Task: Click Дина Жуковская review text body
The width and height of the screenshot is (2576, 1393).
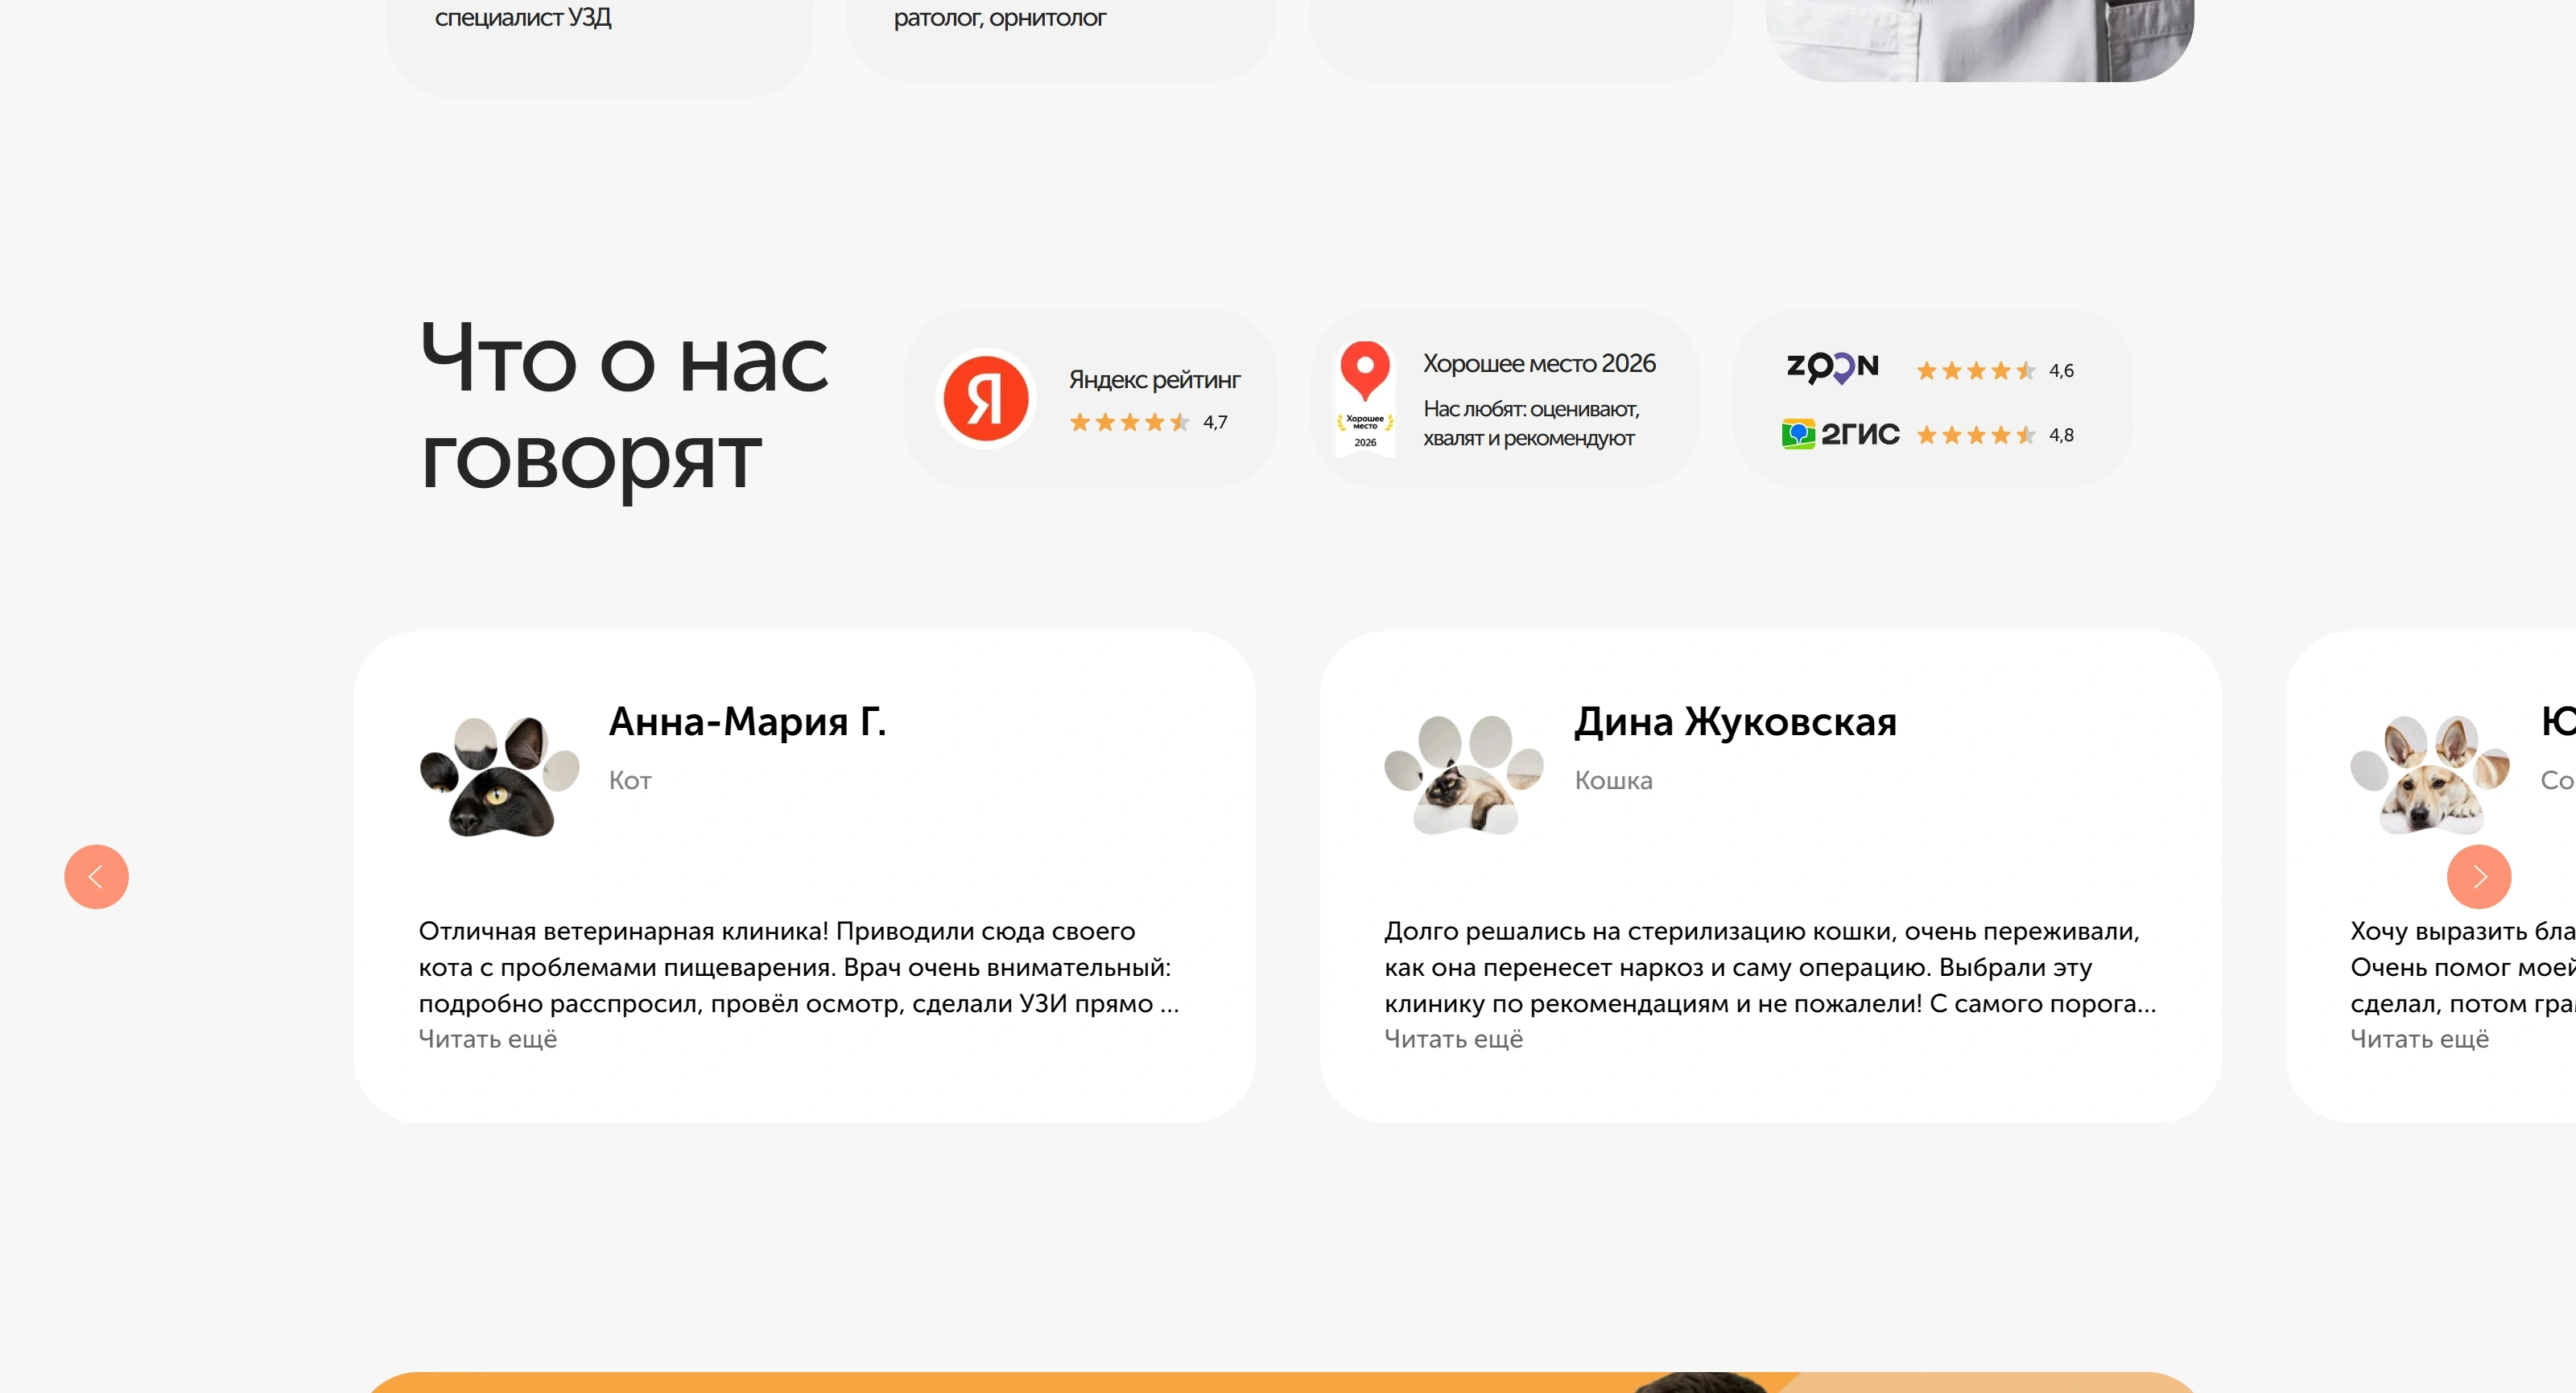Action: 1770,967
